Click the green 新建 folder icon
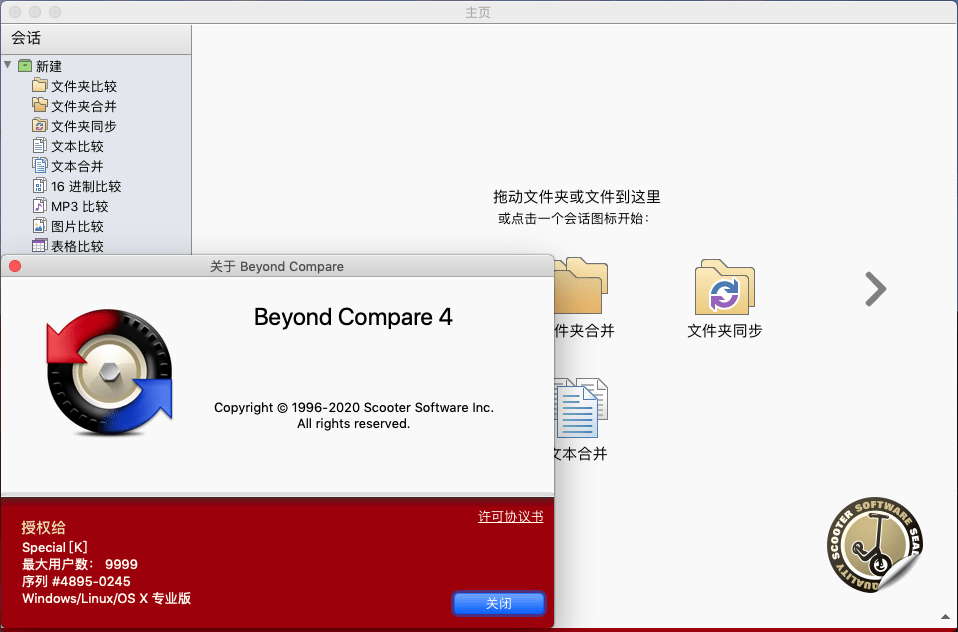Viewport: 958px width, 632px height. [25, 65]
